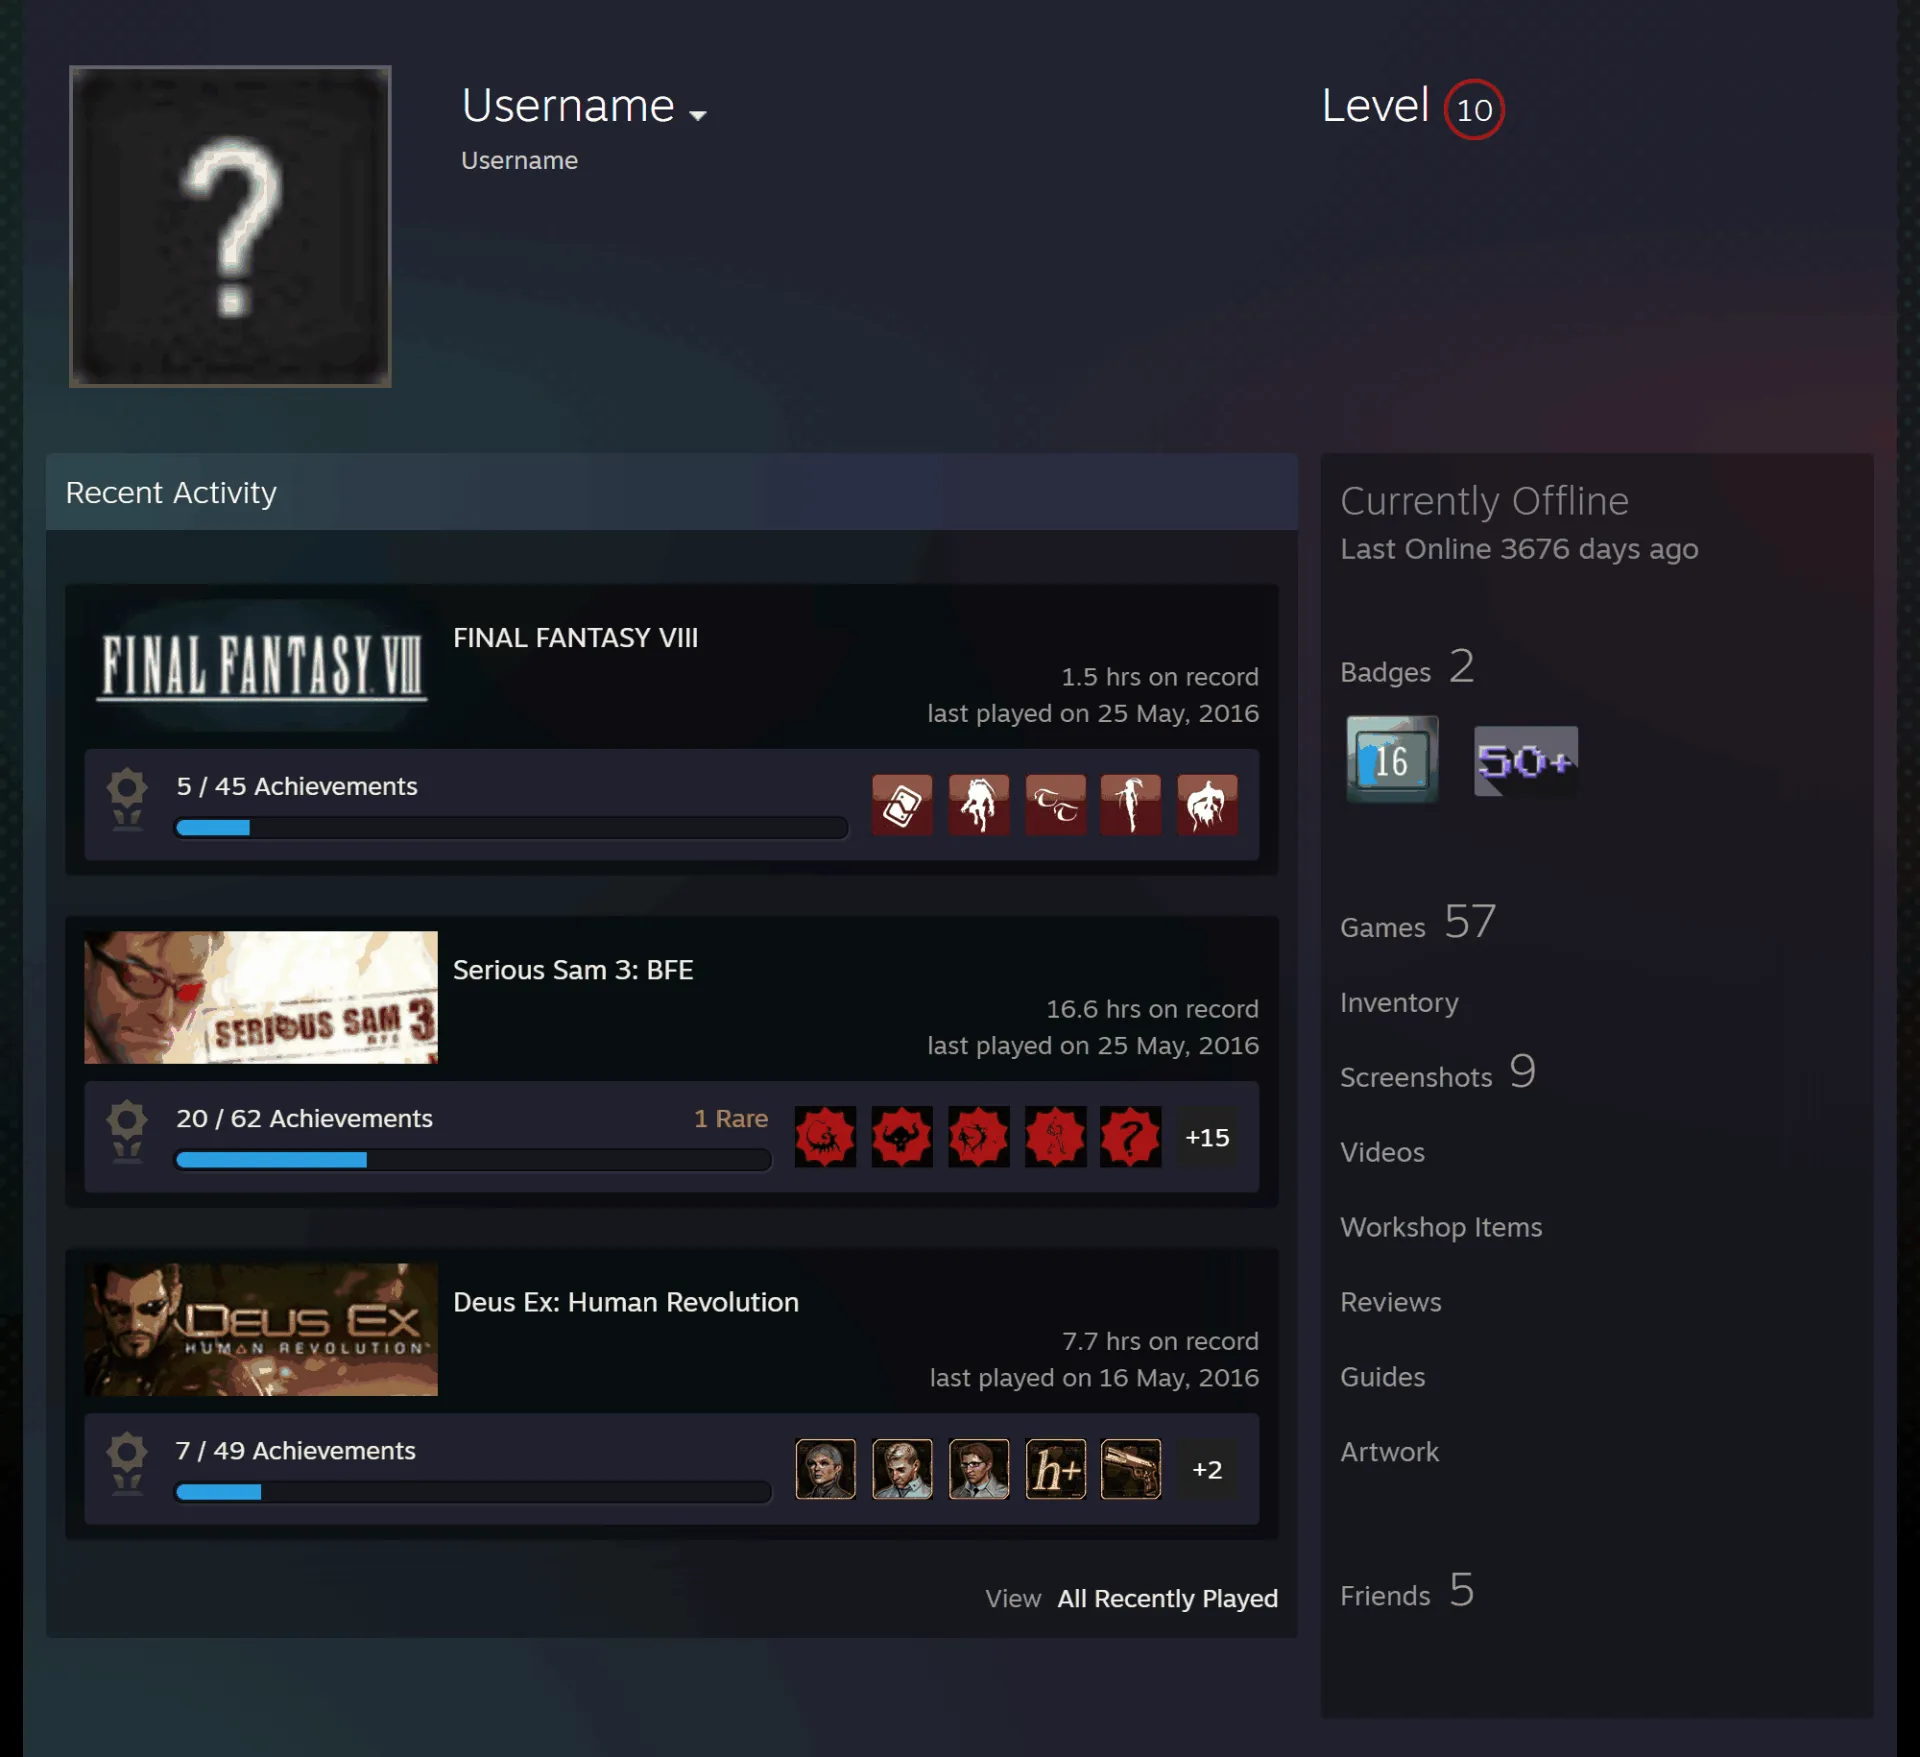The width and height of the screenshot is (1920, 1757).
Task: Click the pistol Deus Ex achievement icon
Action: 1131,1469
